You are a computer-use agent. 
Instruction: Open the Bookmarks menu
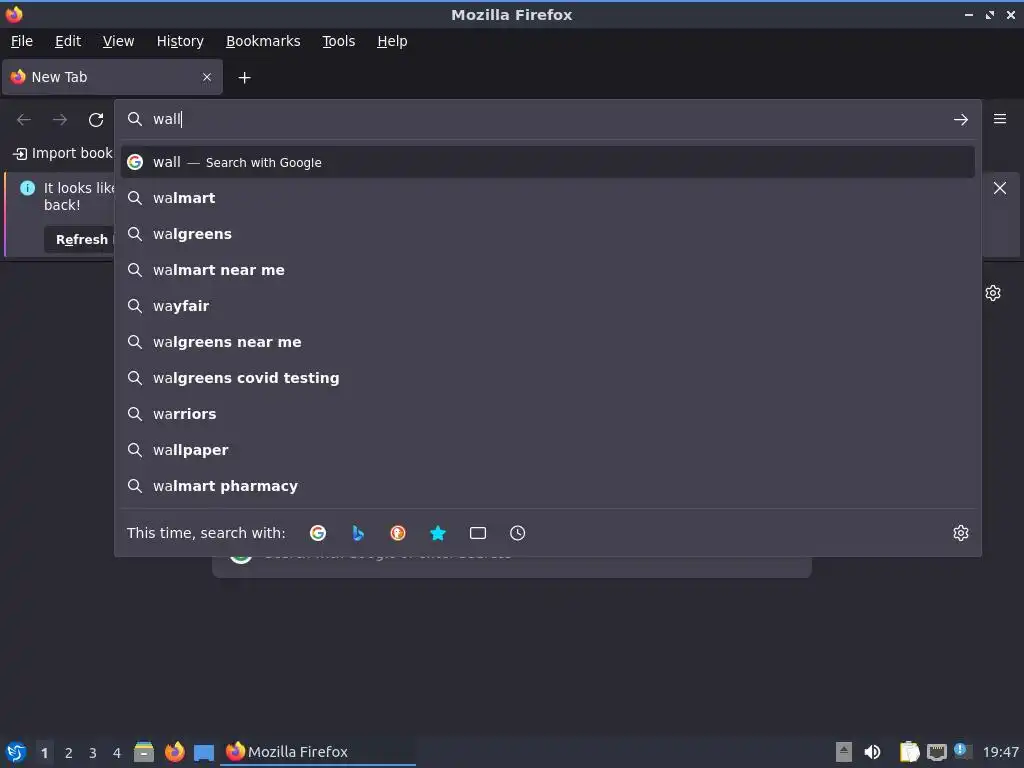263,41
